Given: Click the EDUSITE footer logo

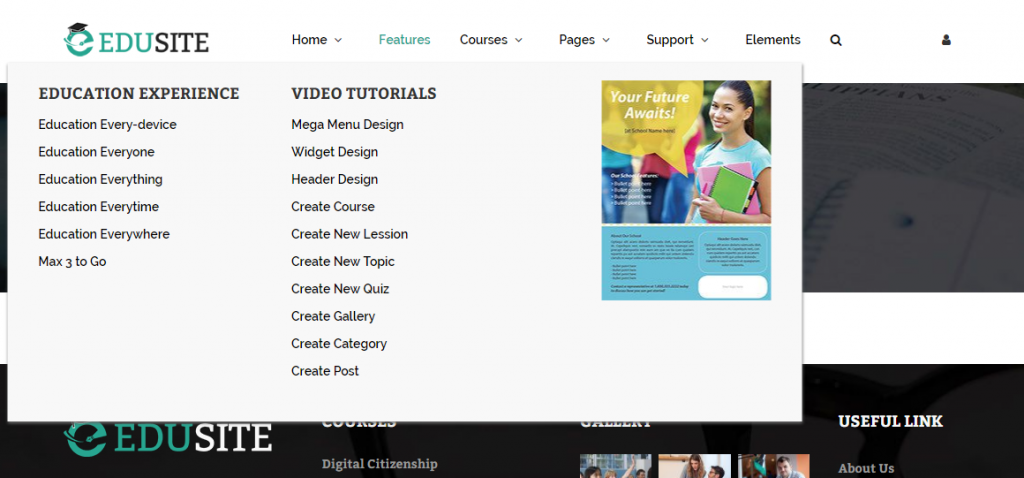Looking at the screenshot, I should click(168, 438).
